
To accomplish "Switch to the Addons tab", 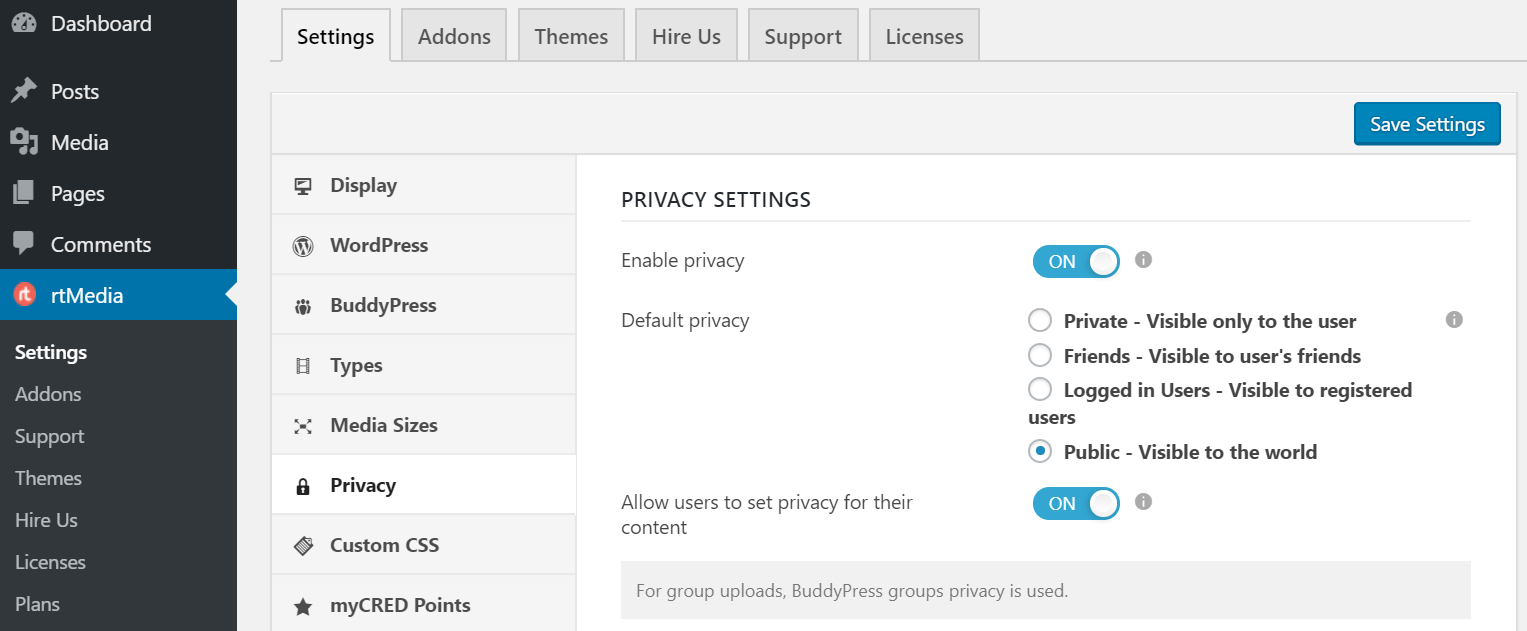I will [453, 35].
